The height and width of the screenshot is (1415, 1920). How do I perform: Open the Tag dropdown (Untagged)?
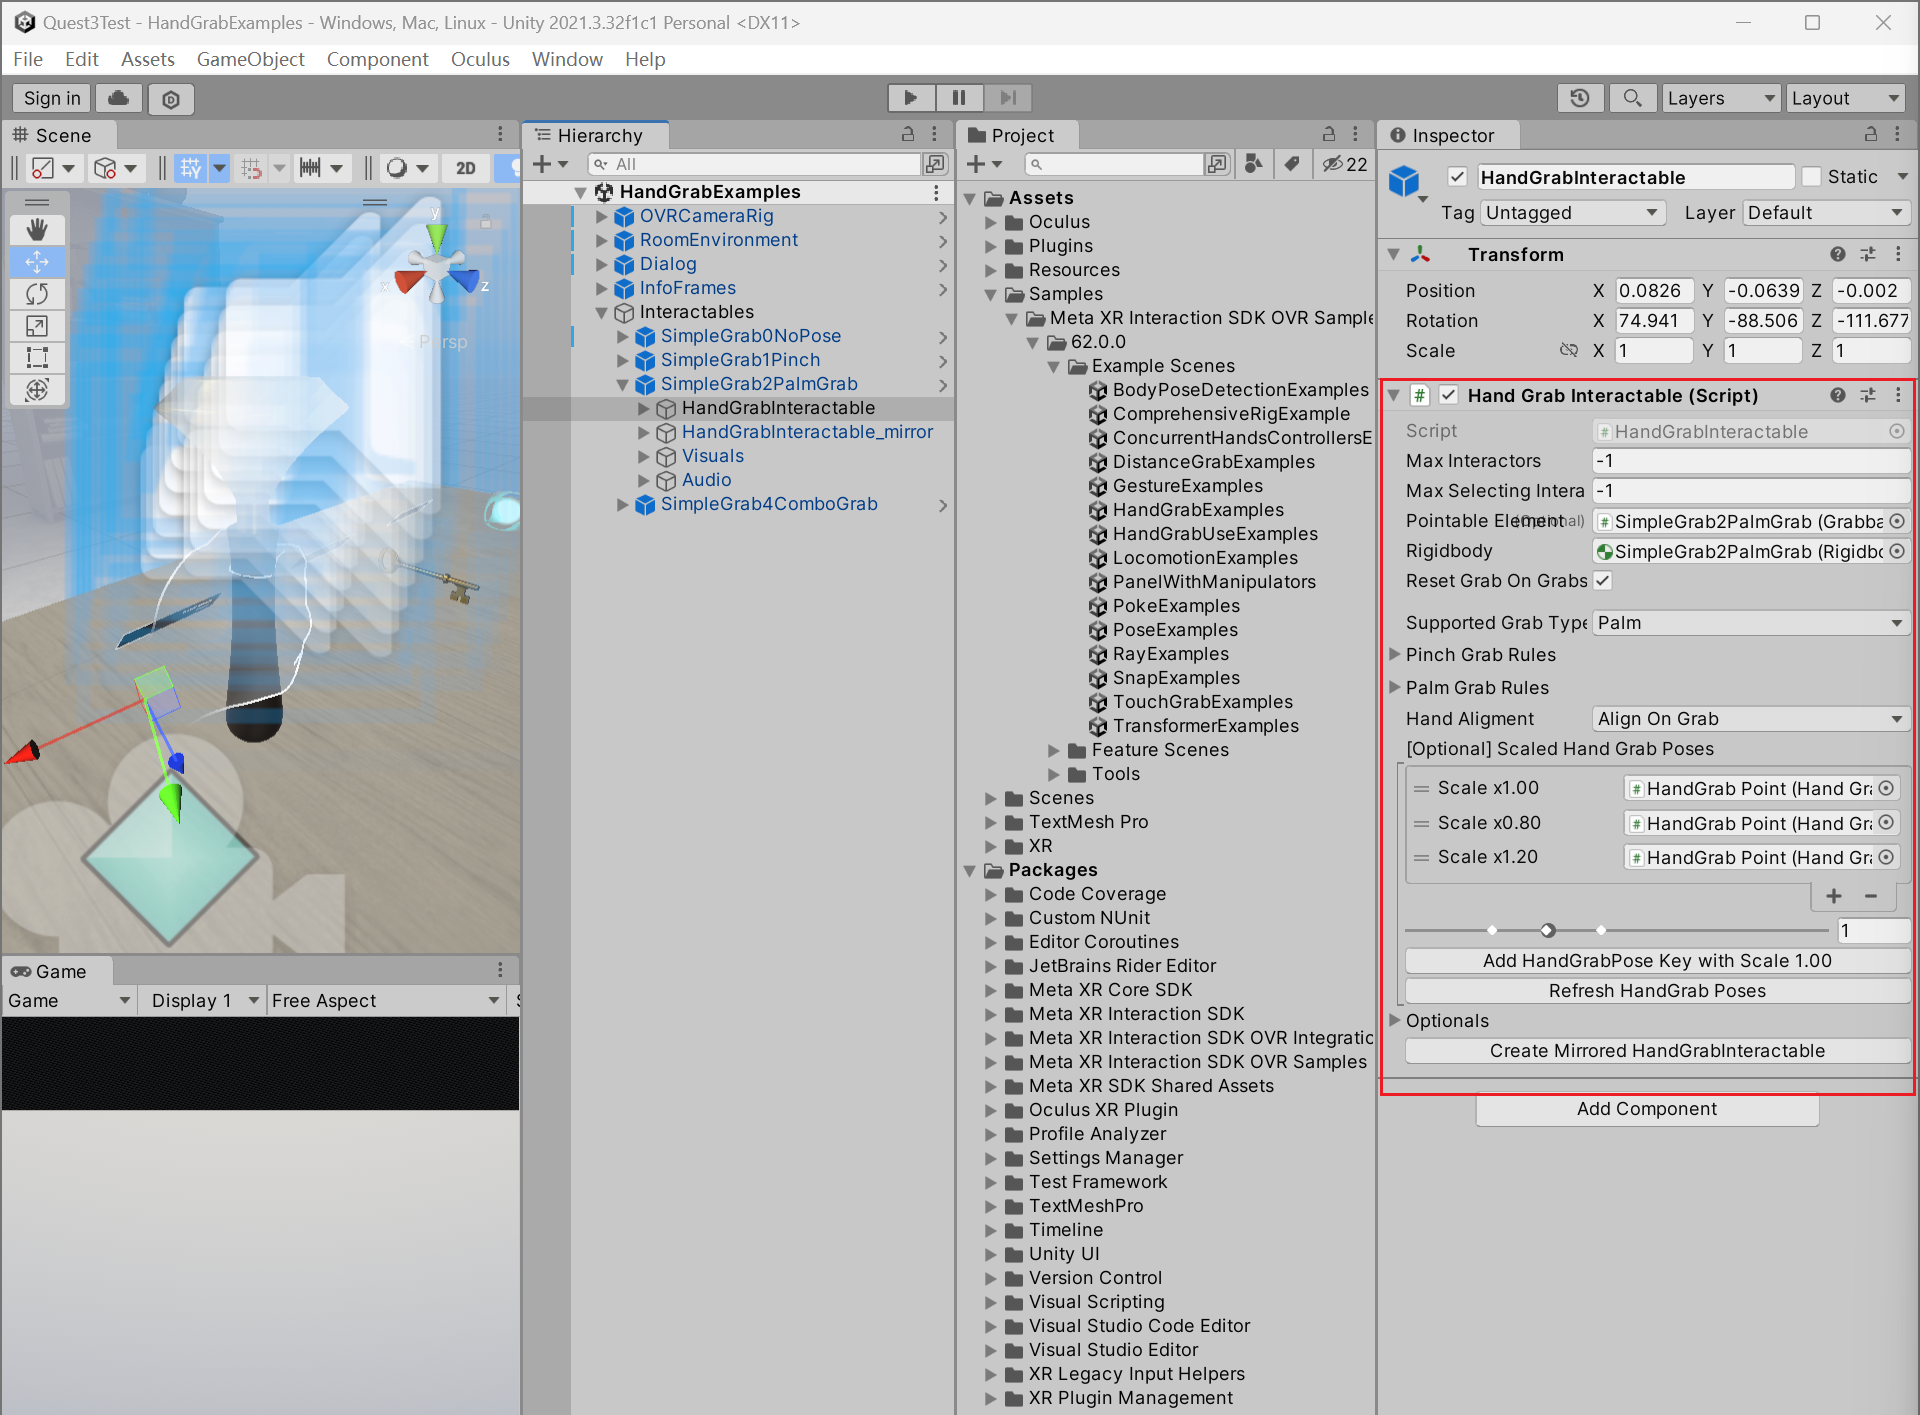point(1573,213)
